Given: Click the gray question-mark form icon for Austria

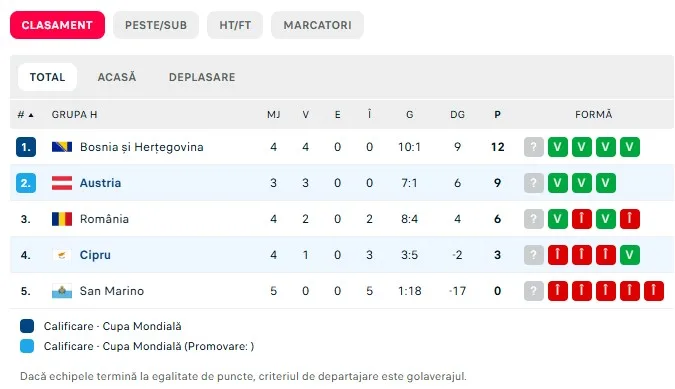Looking at the screenshot, I should point(533,183).
